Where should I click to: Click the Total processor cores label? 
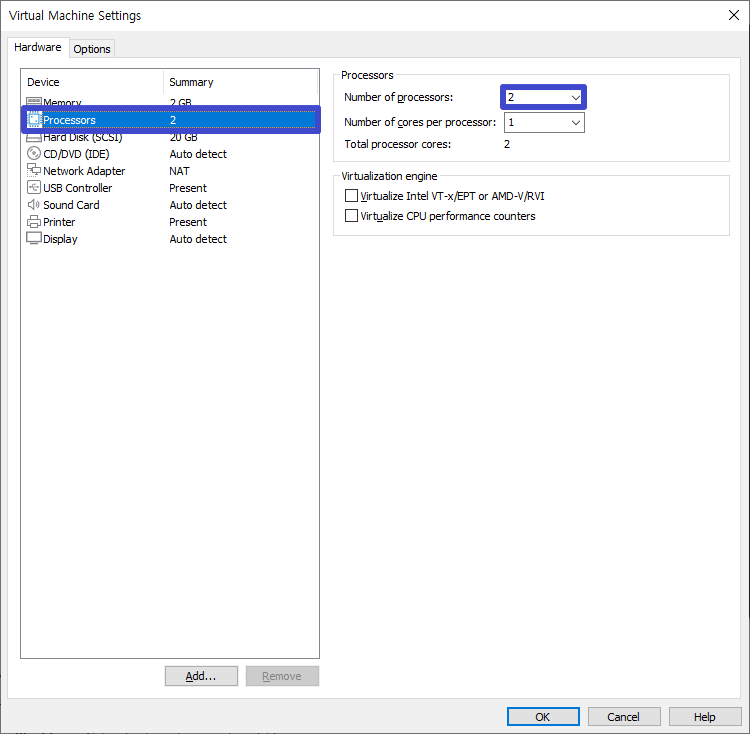pos(397,144)
